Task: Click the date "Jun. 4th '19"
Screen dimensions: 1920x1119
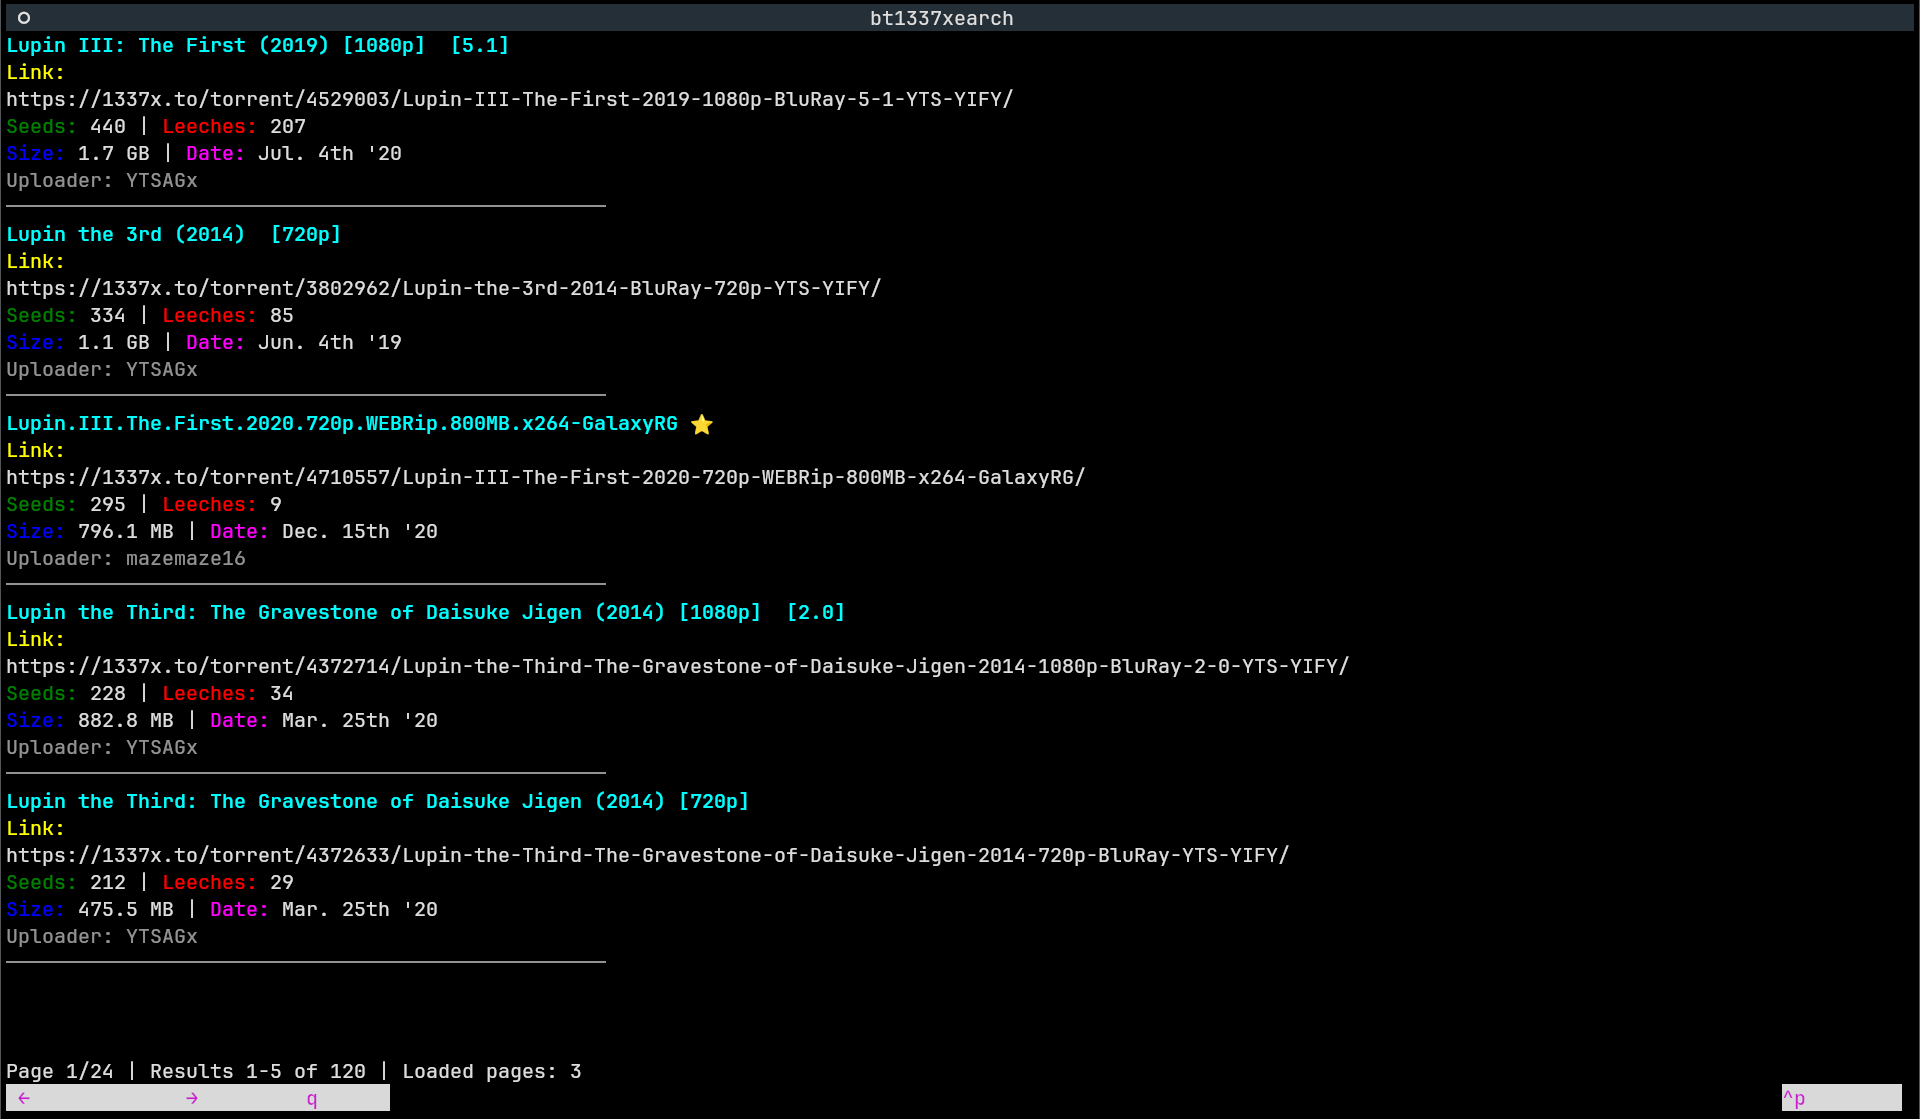Action: point(330,342)
